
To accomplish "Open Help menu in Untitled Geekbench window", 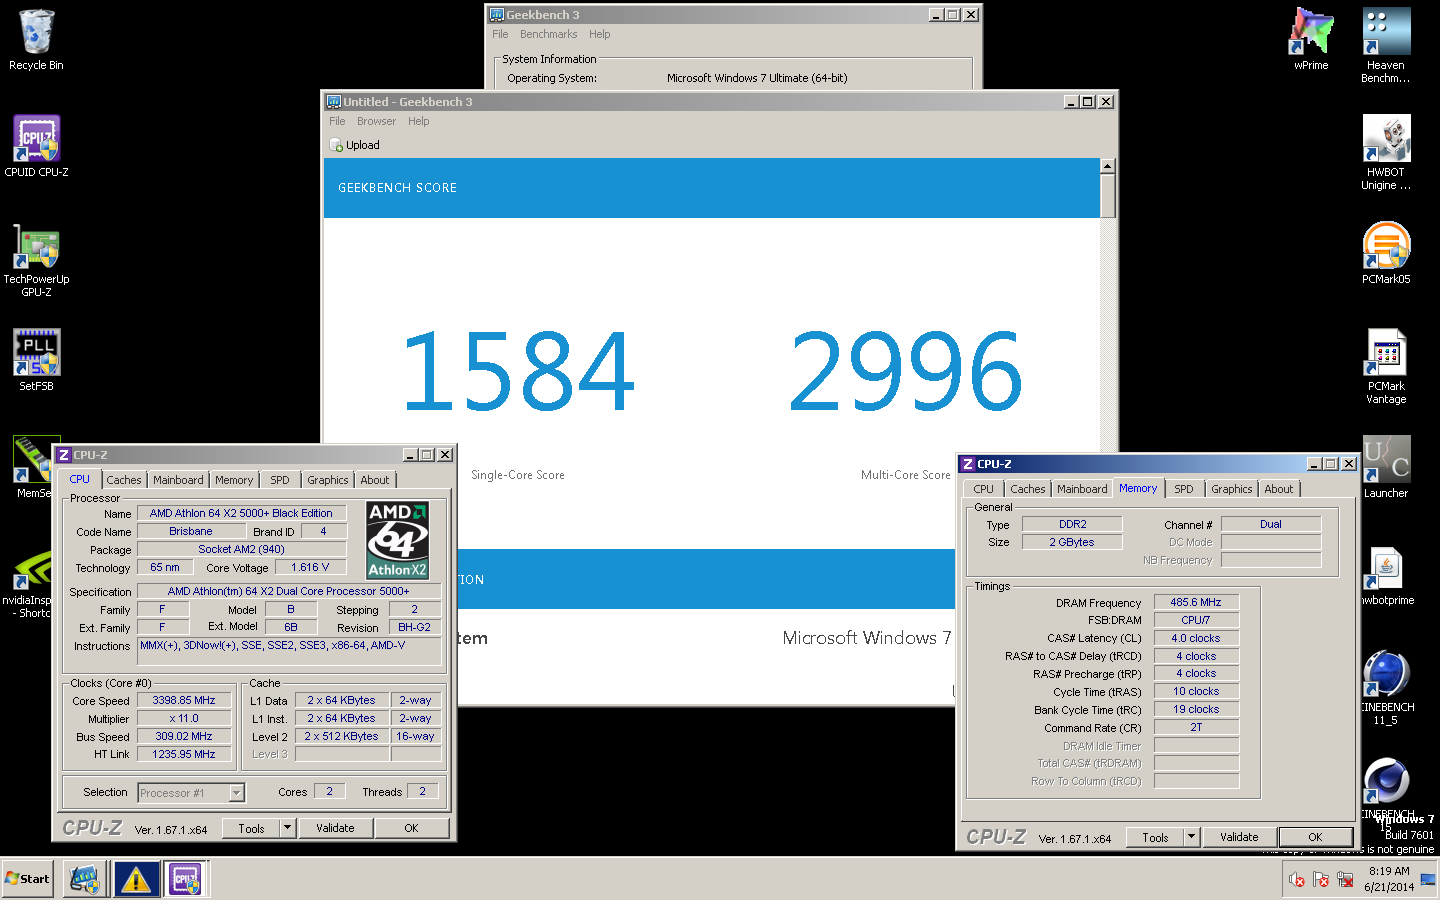I will tap(418, 121).
